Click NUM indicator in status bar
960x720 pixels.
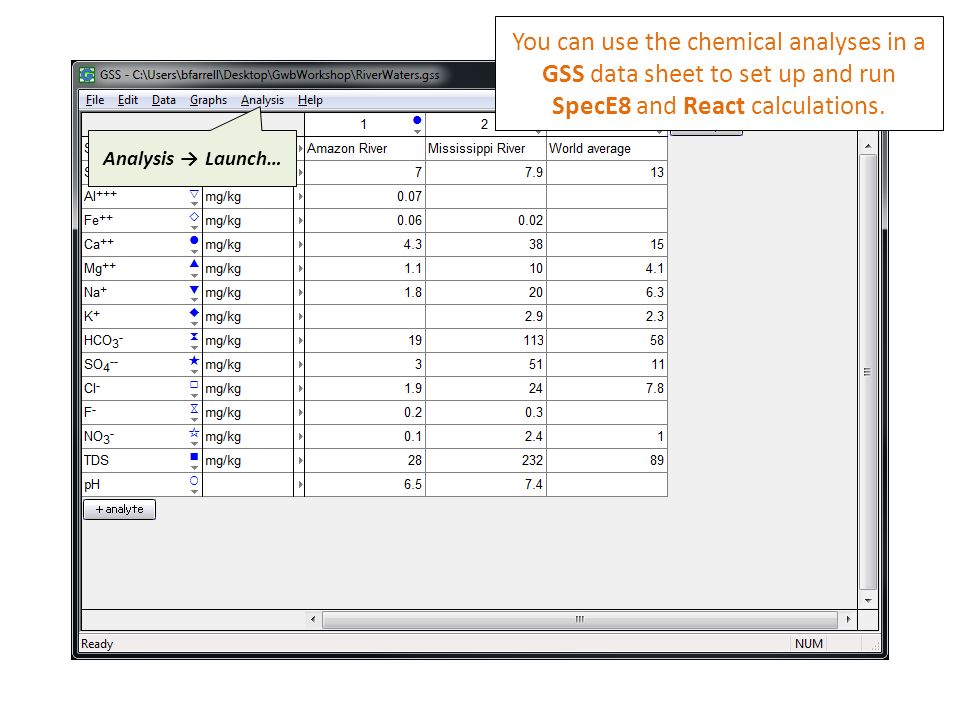click(809, 643)
